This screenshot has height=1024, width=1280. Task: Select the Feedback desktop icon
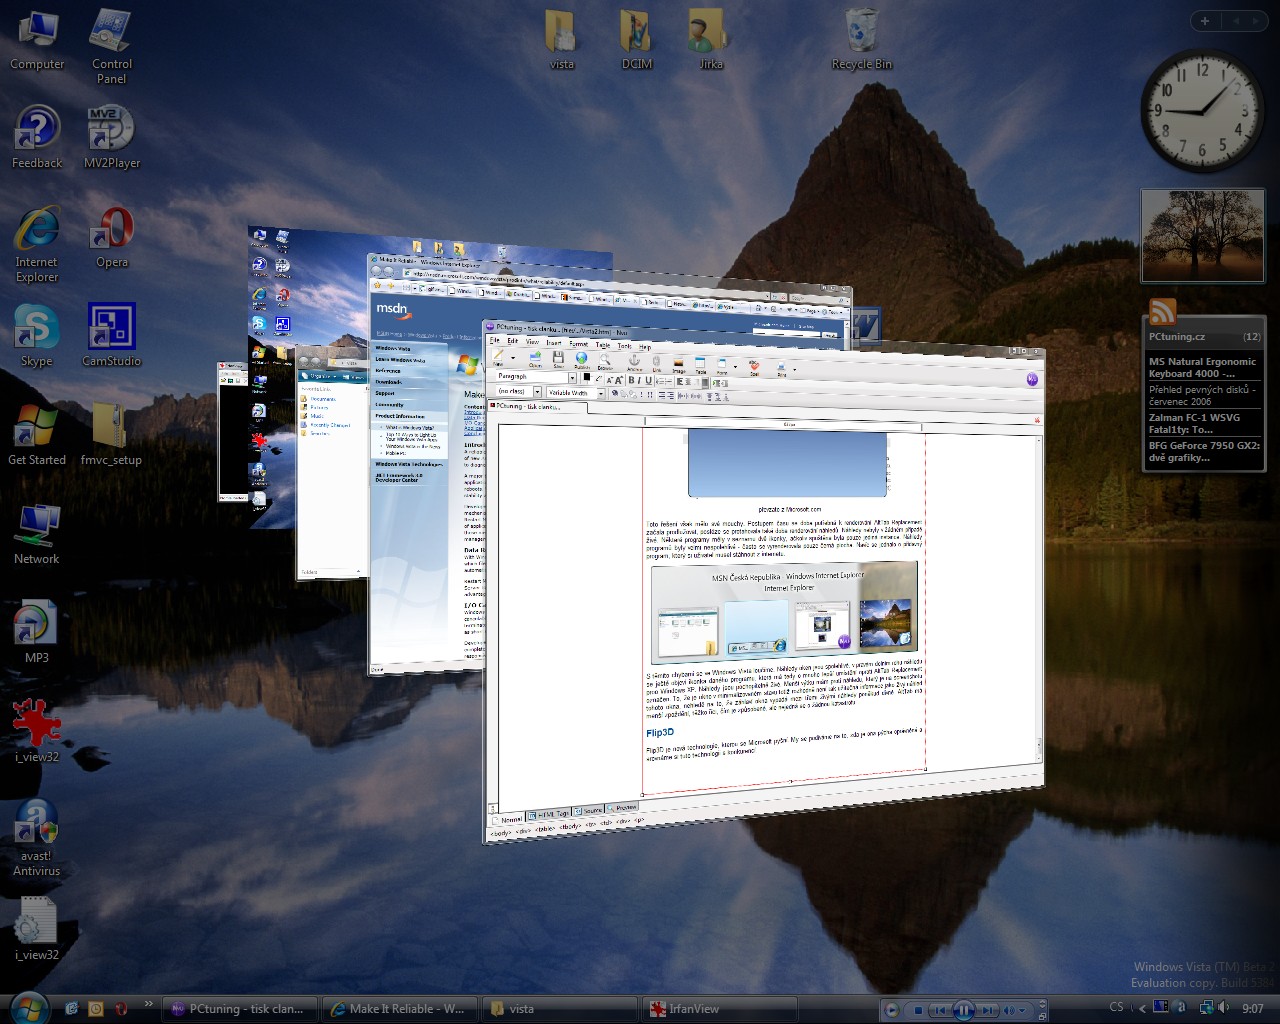pyautogui.click(x=37, y=138)
